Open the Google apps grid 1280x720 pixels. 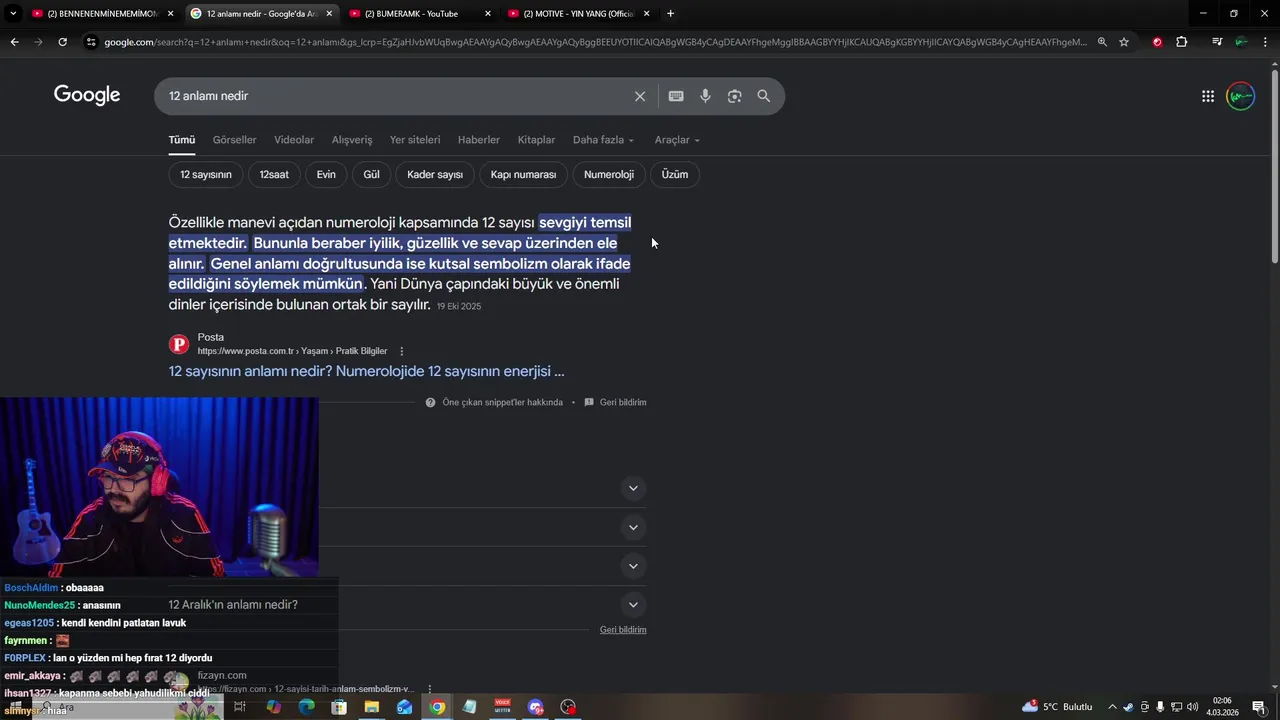pos(1208,96)
